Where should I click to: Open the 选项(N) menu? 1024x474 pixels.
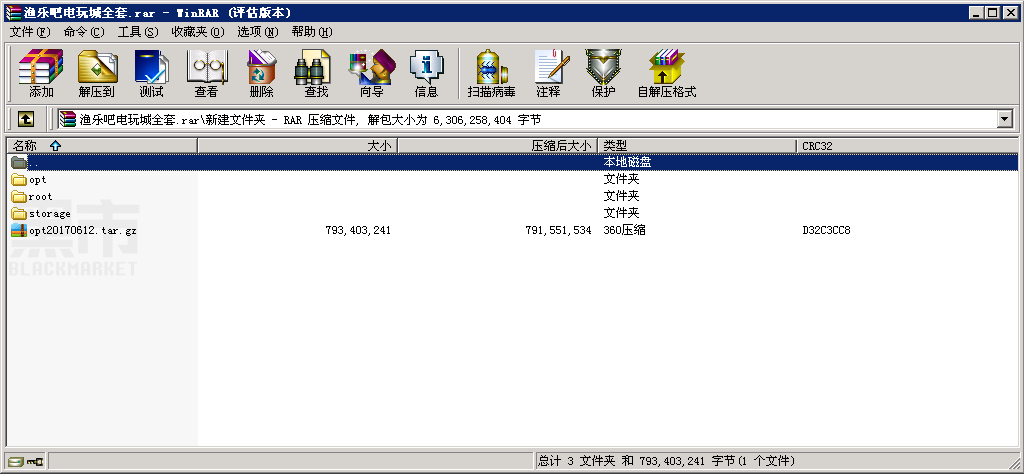[258, 32]
